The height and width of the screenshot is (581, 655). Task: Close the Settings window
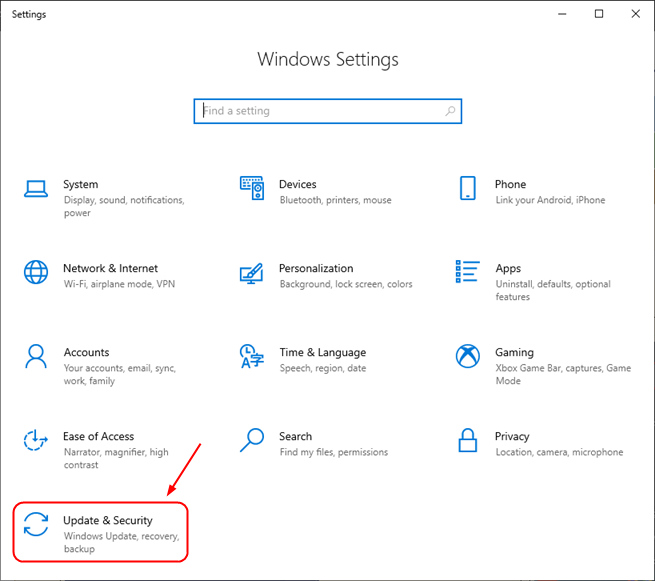[635, 14]
